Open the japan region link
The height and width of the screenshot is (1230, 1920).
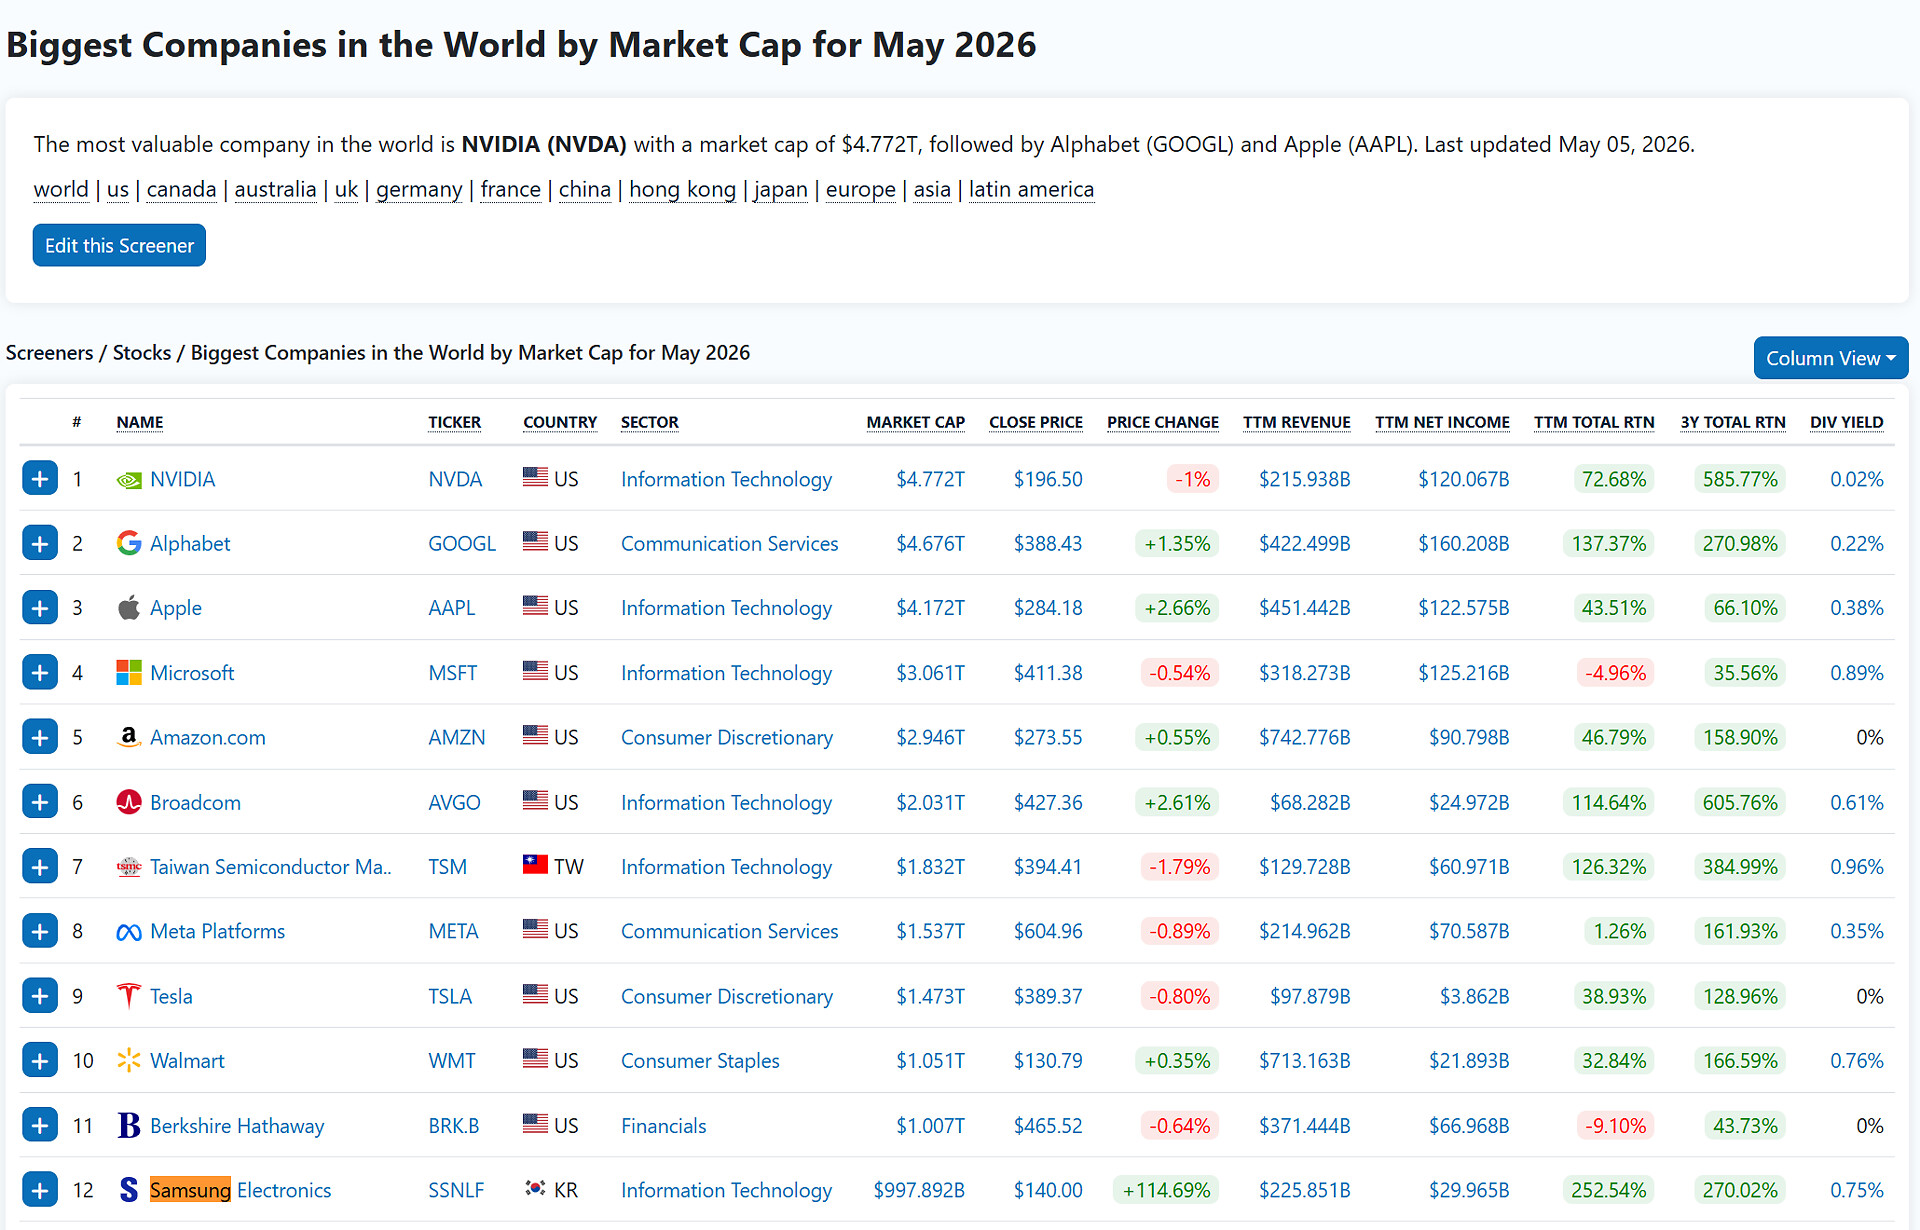(781, 190)
